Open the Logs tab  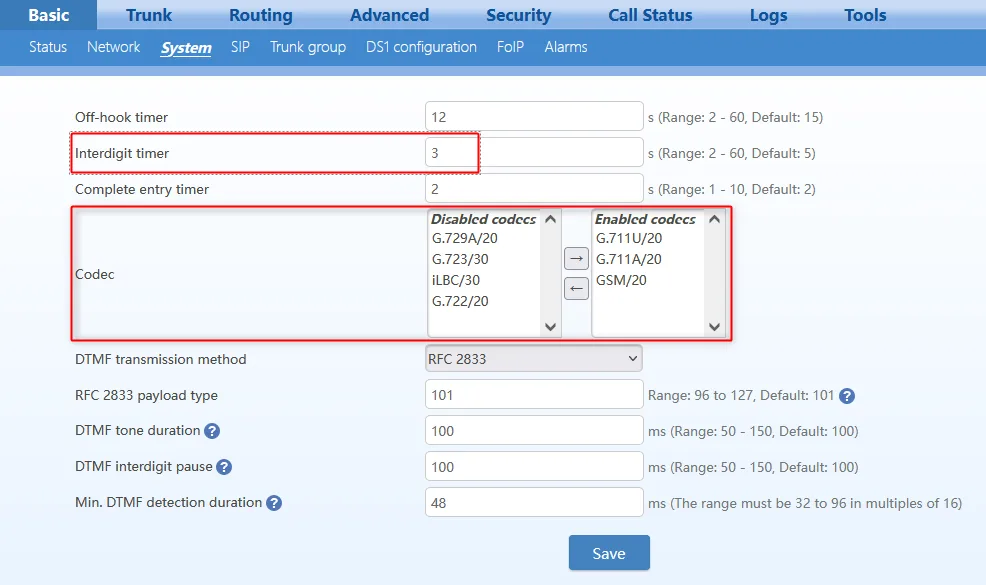[x=768, y=15]
